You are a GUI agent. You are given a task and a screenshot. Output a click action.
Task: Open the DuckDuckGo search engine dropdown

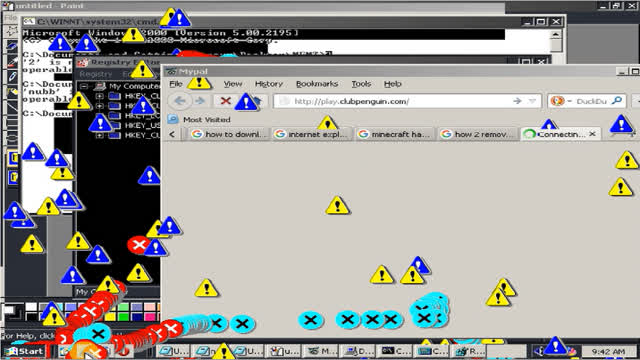(x=560, y=101)
